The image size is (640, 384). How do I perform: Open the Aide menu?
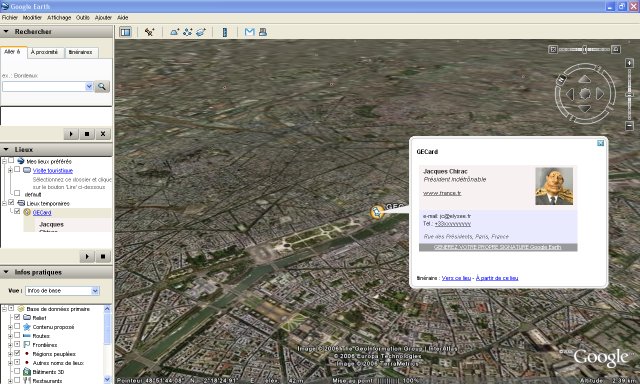122,18
